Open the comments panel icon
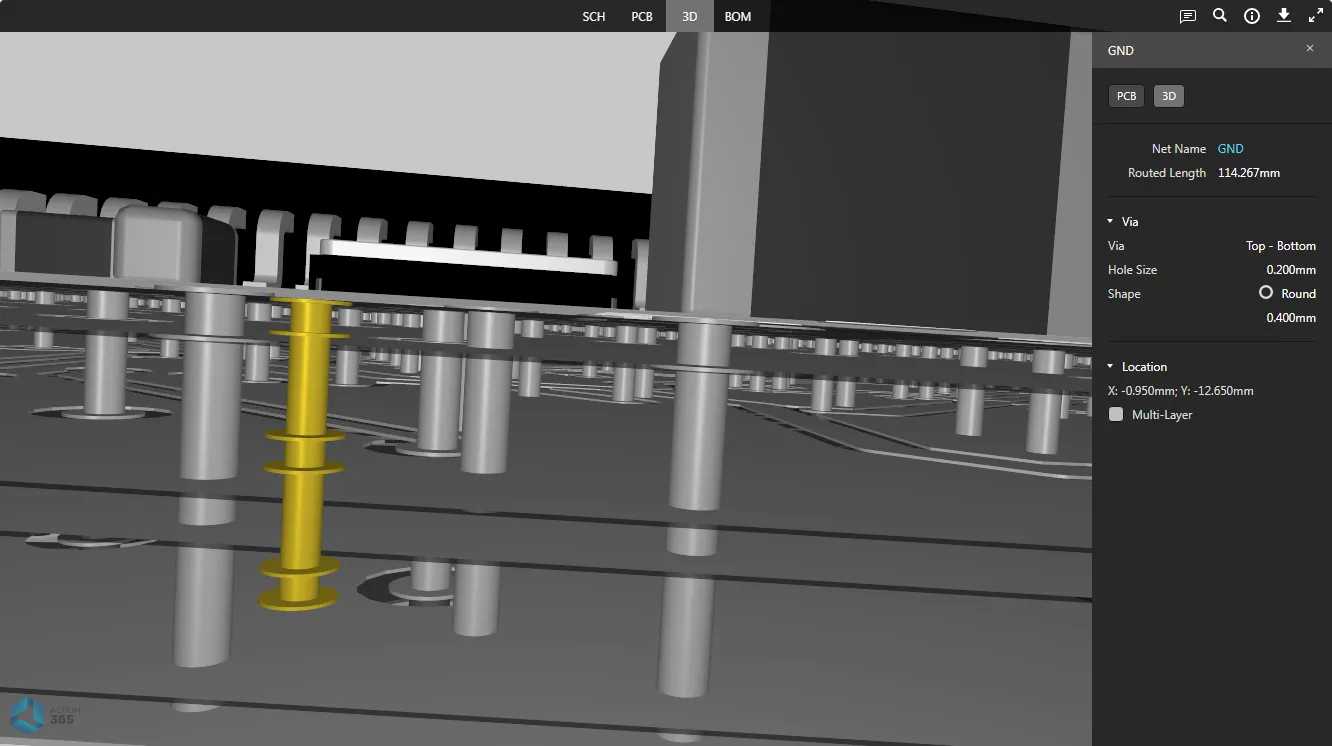 pyautogui.click(x=1187, y=16)
